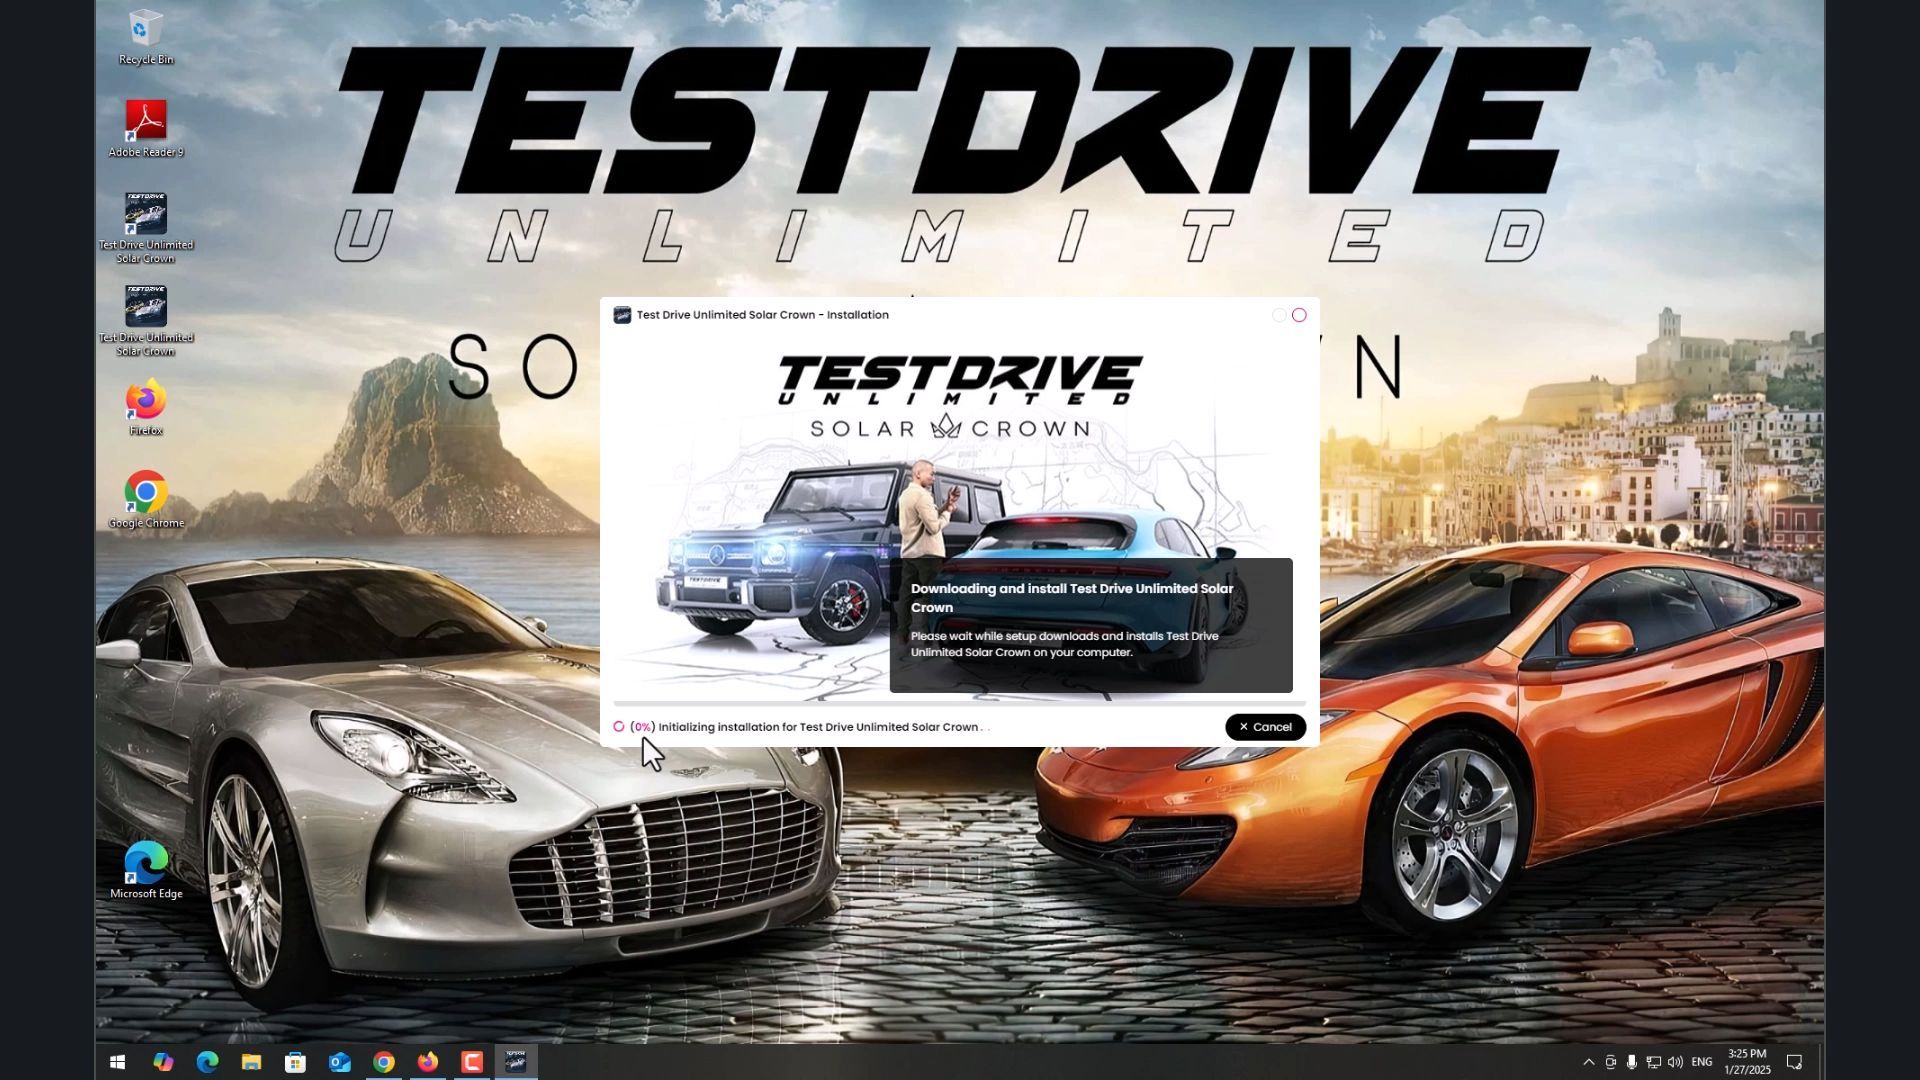The width and height of the screenshot is (1920, 1080).
Task: Select the Firefox desktop shortcut
Action: [146, 407]
